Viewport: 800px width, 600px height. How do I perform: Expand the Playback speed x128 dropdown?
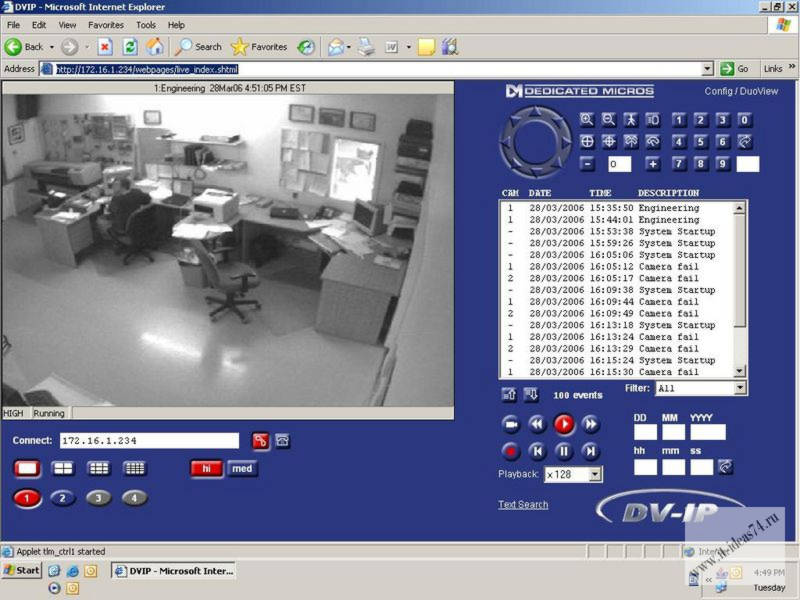[595, 474]
